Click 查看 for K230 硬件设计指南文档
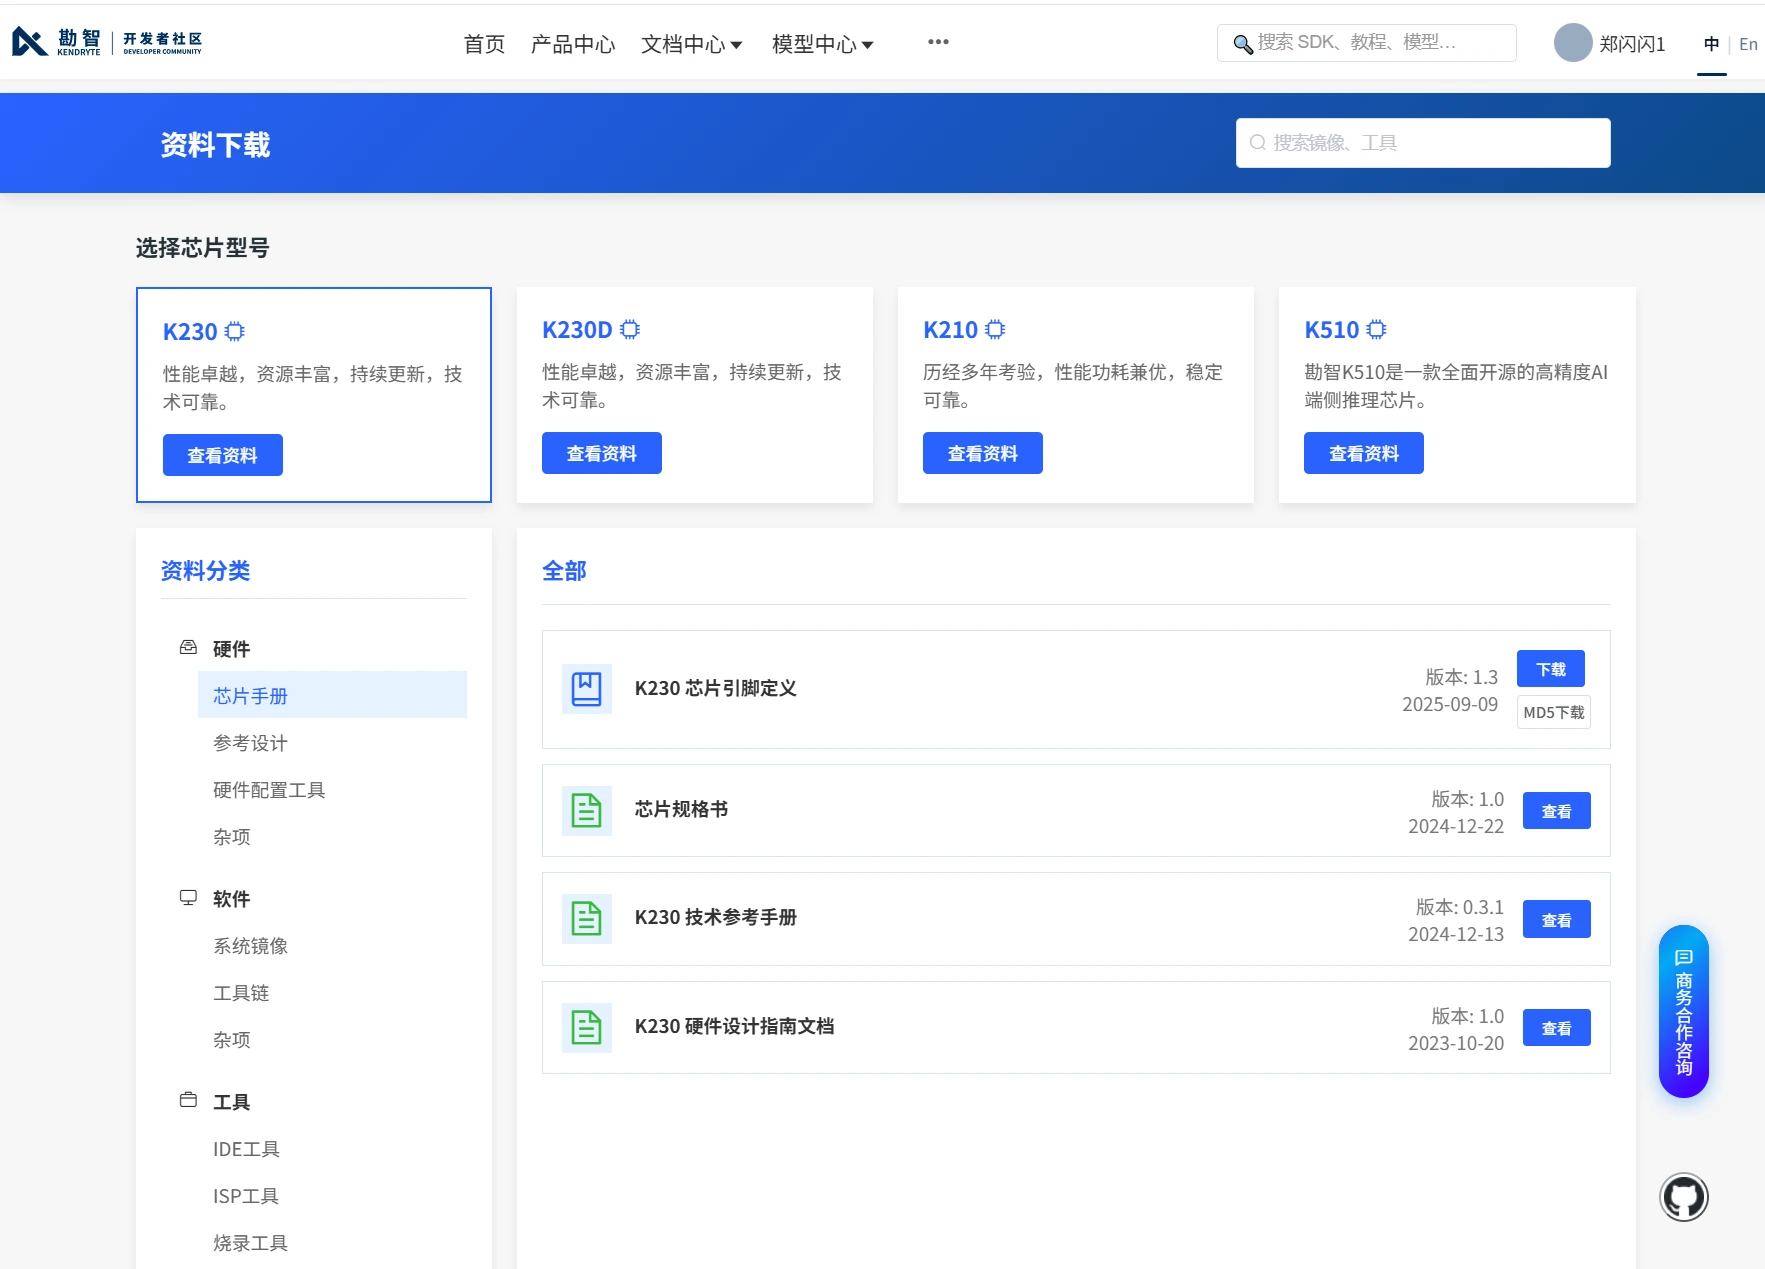1765x1269 pixels. (1557, 1028)
